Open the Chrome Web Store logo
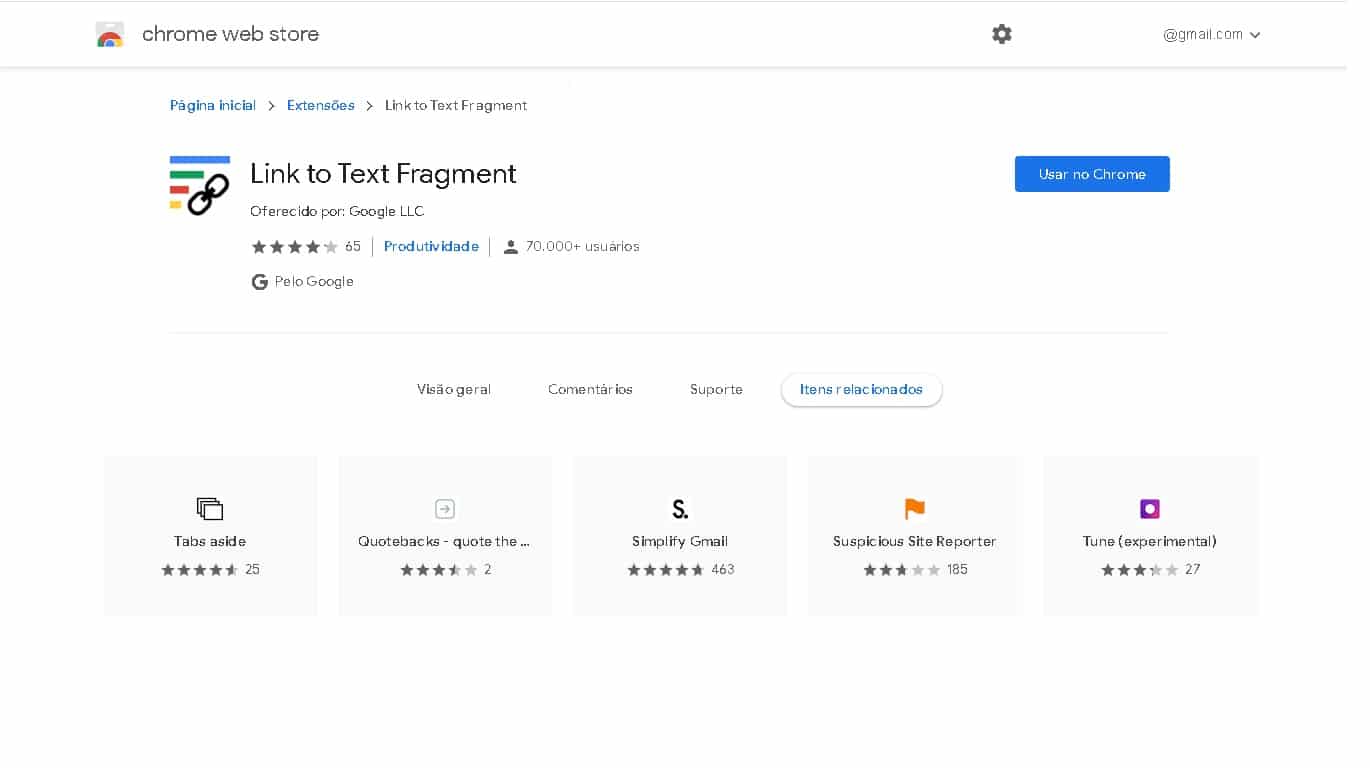This screenshot has width=1370, height=768. (x=110, y=33)
